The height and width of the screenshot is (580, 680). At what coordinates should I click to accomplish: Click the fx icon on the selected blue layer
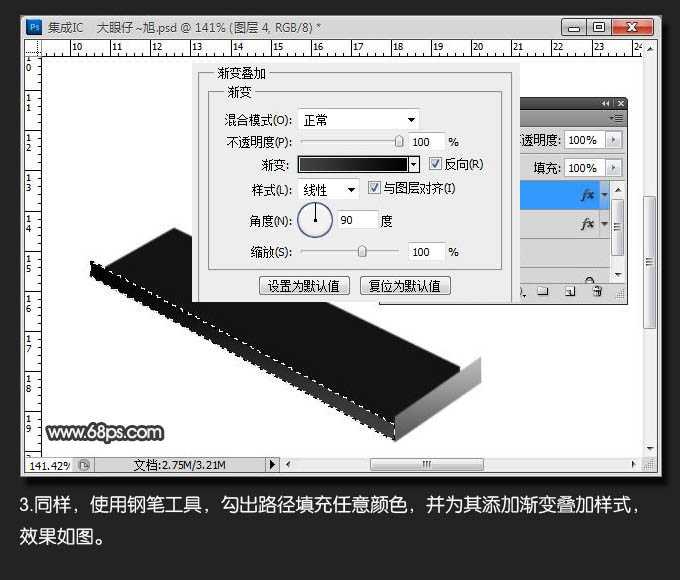[x=587, y=195]
